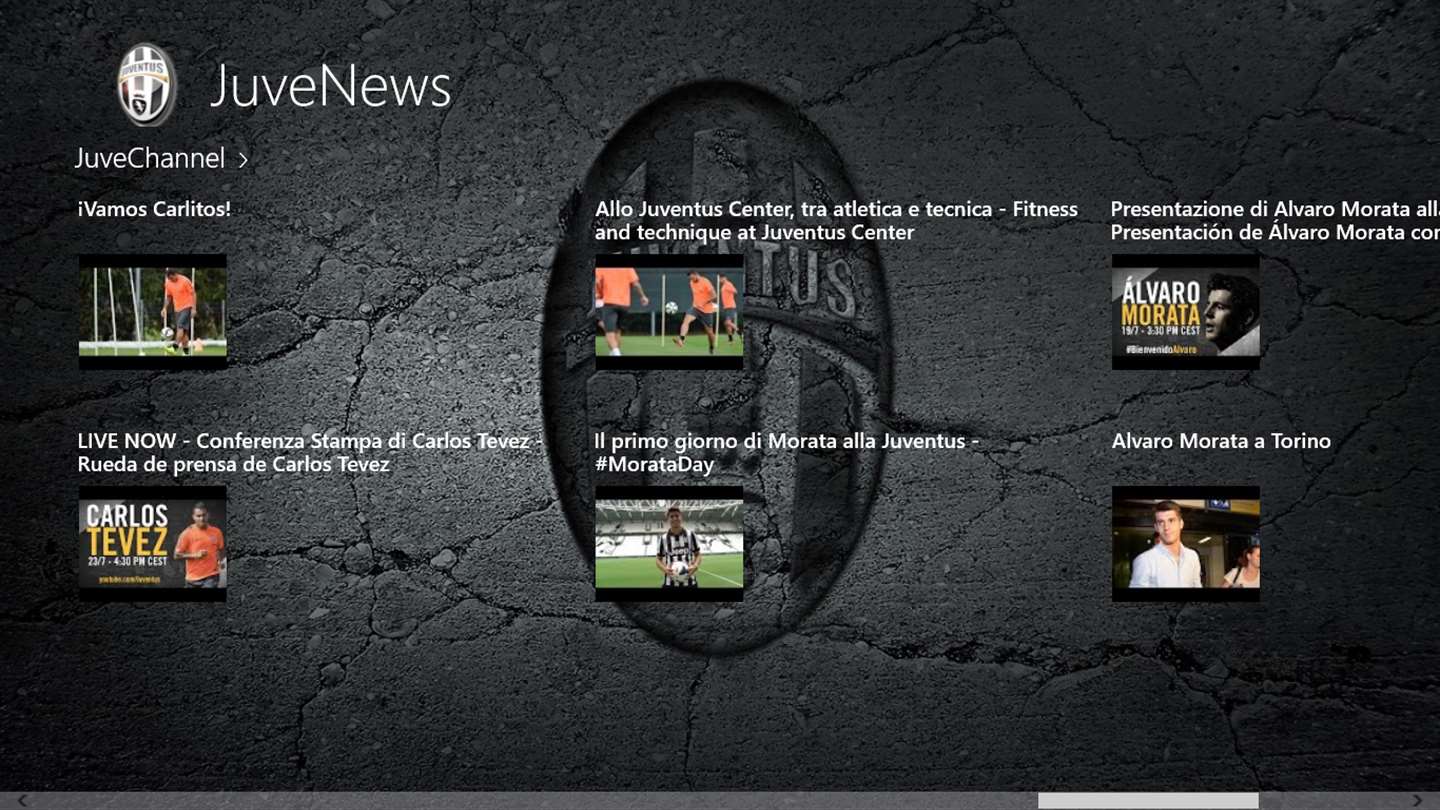Open the #MorataDay stadium video thumbnail
Screen dimensions: 1440x810
669,544
